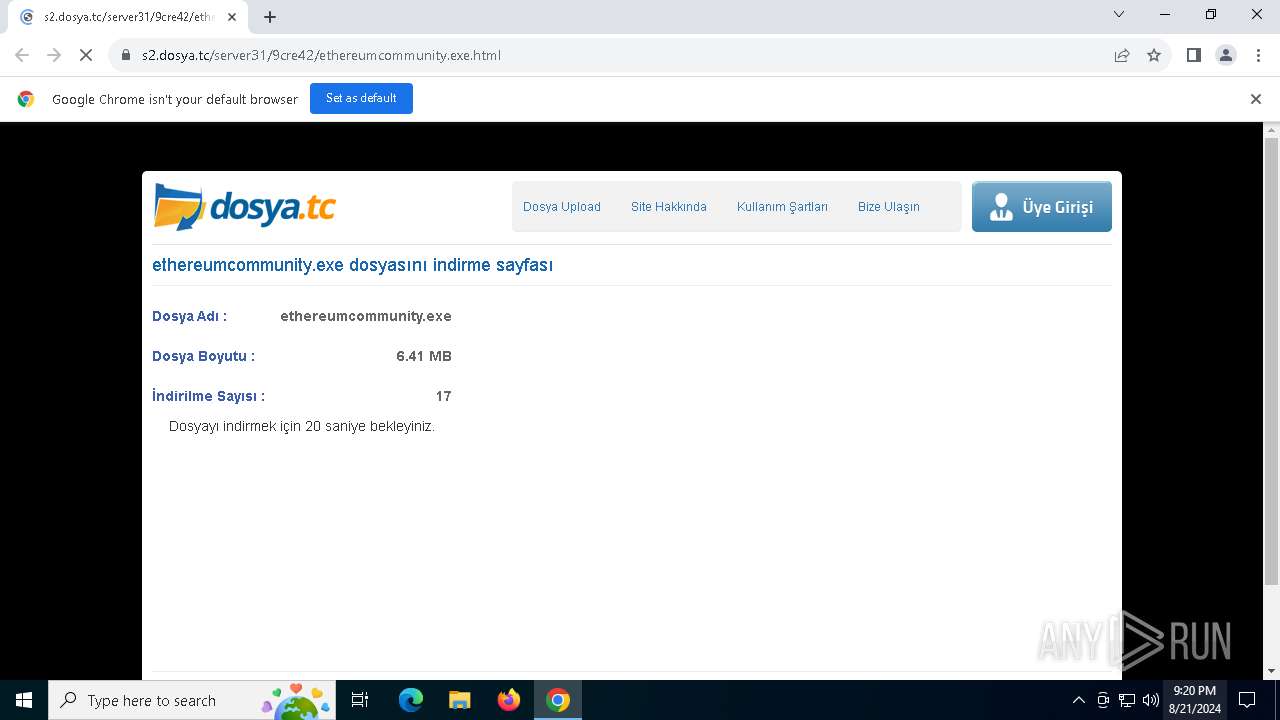Open Bize Ulaşın menu item

889,207
